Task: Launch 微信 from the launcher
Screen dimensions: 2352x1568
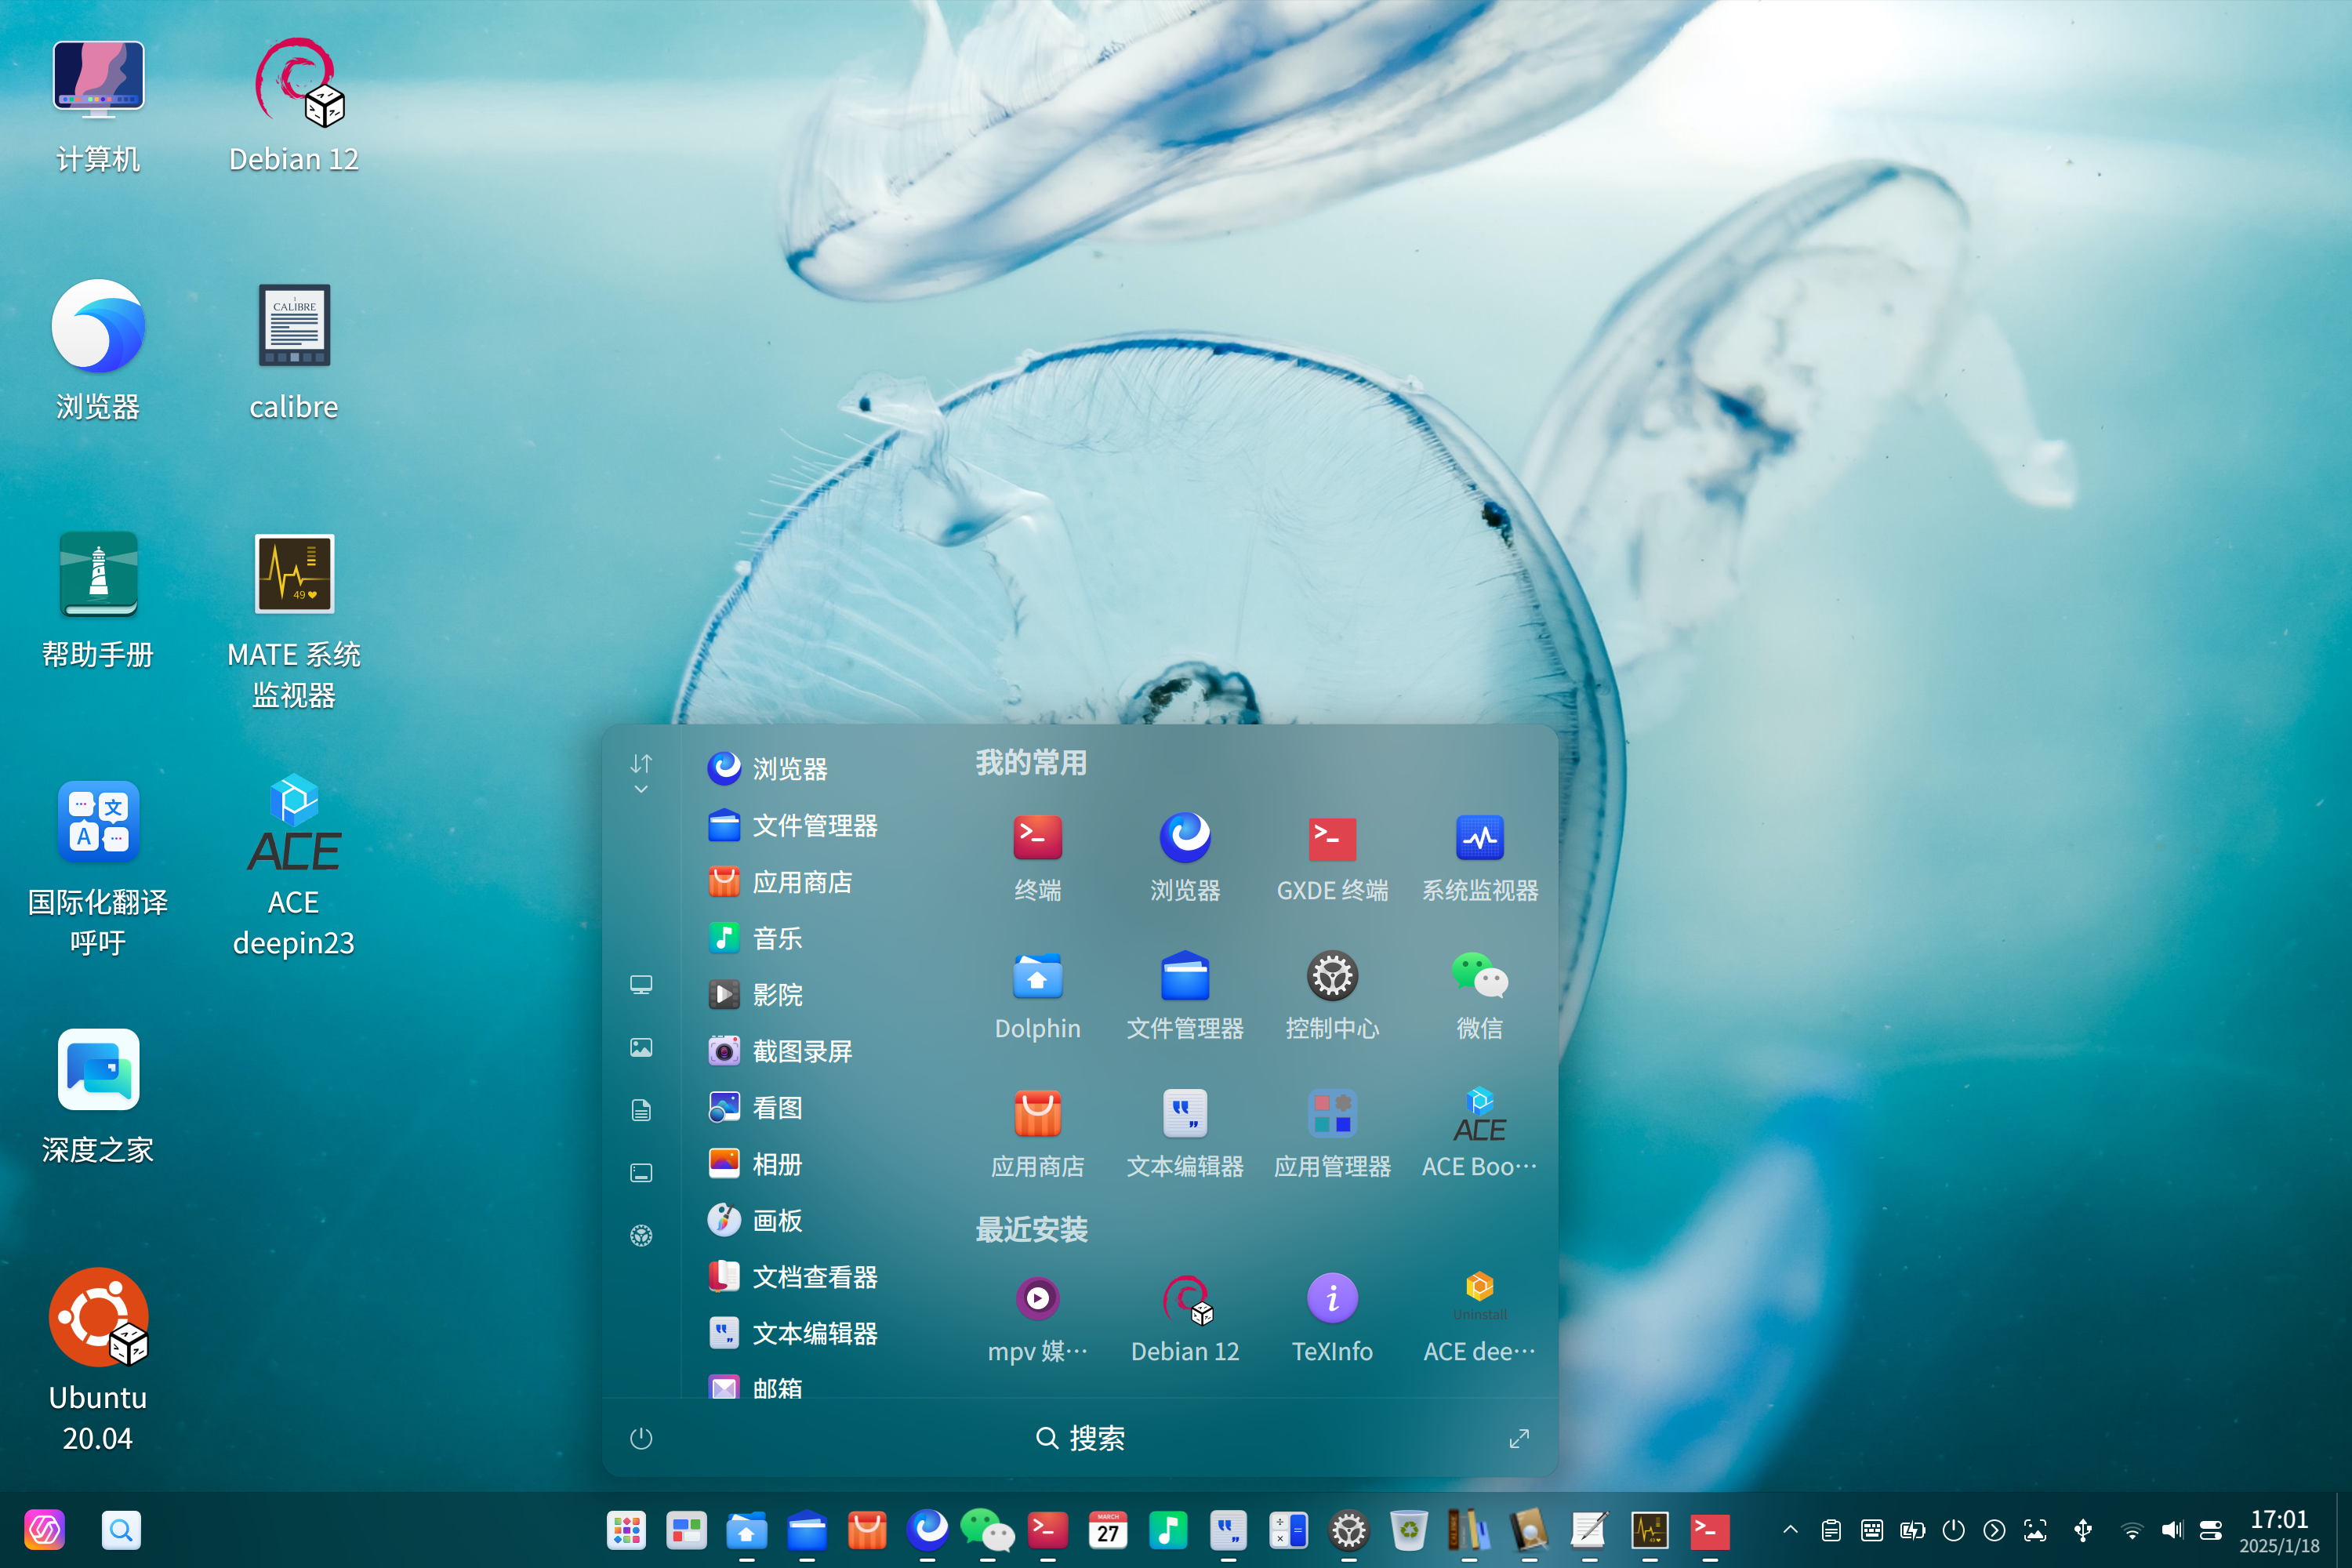Action: click(1480, 978)
